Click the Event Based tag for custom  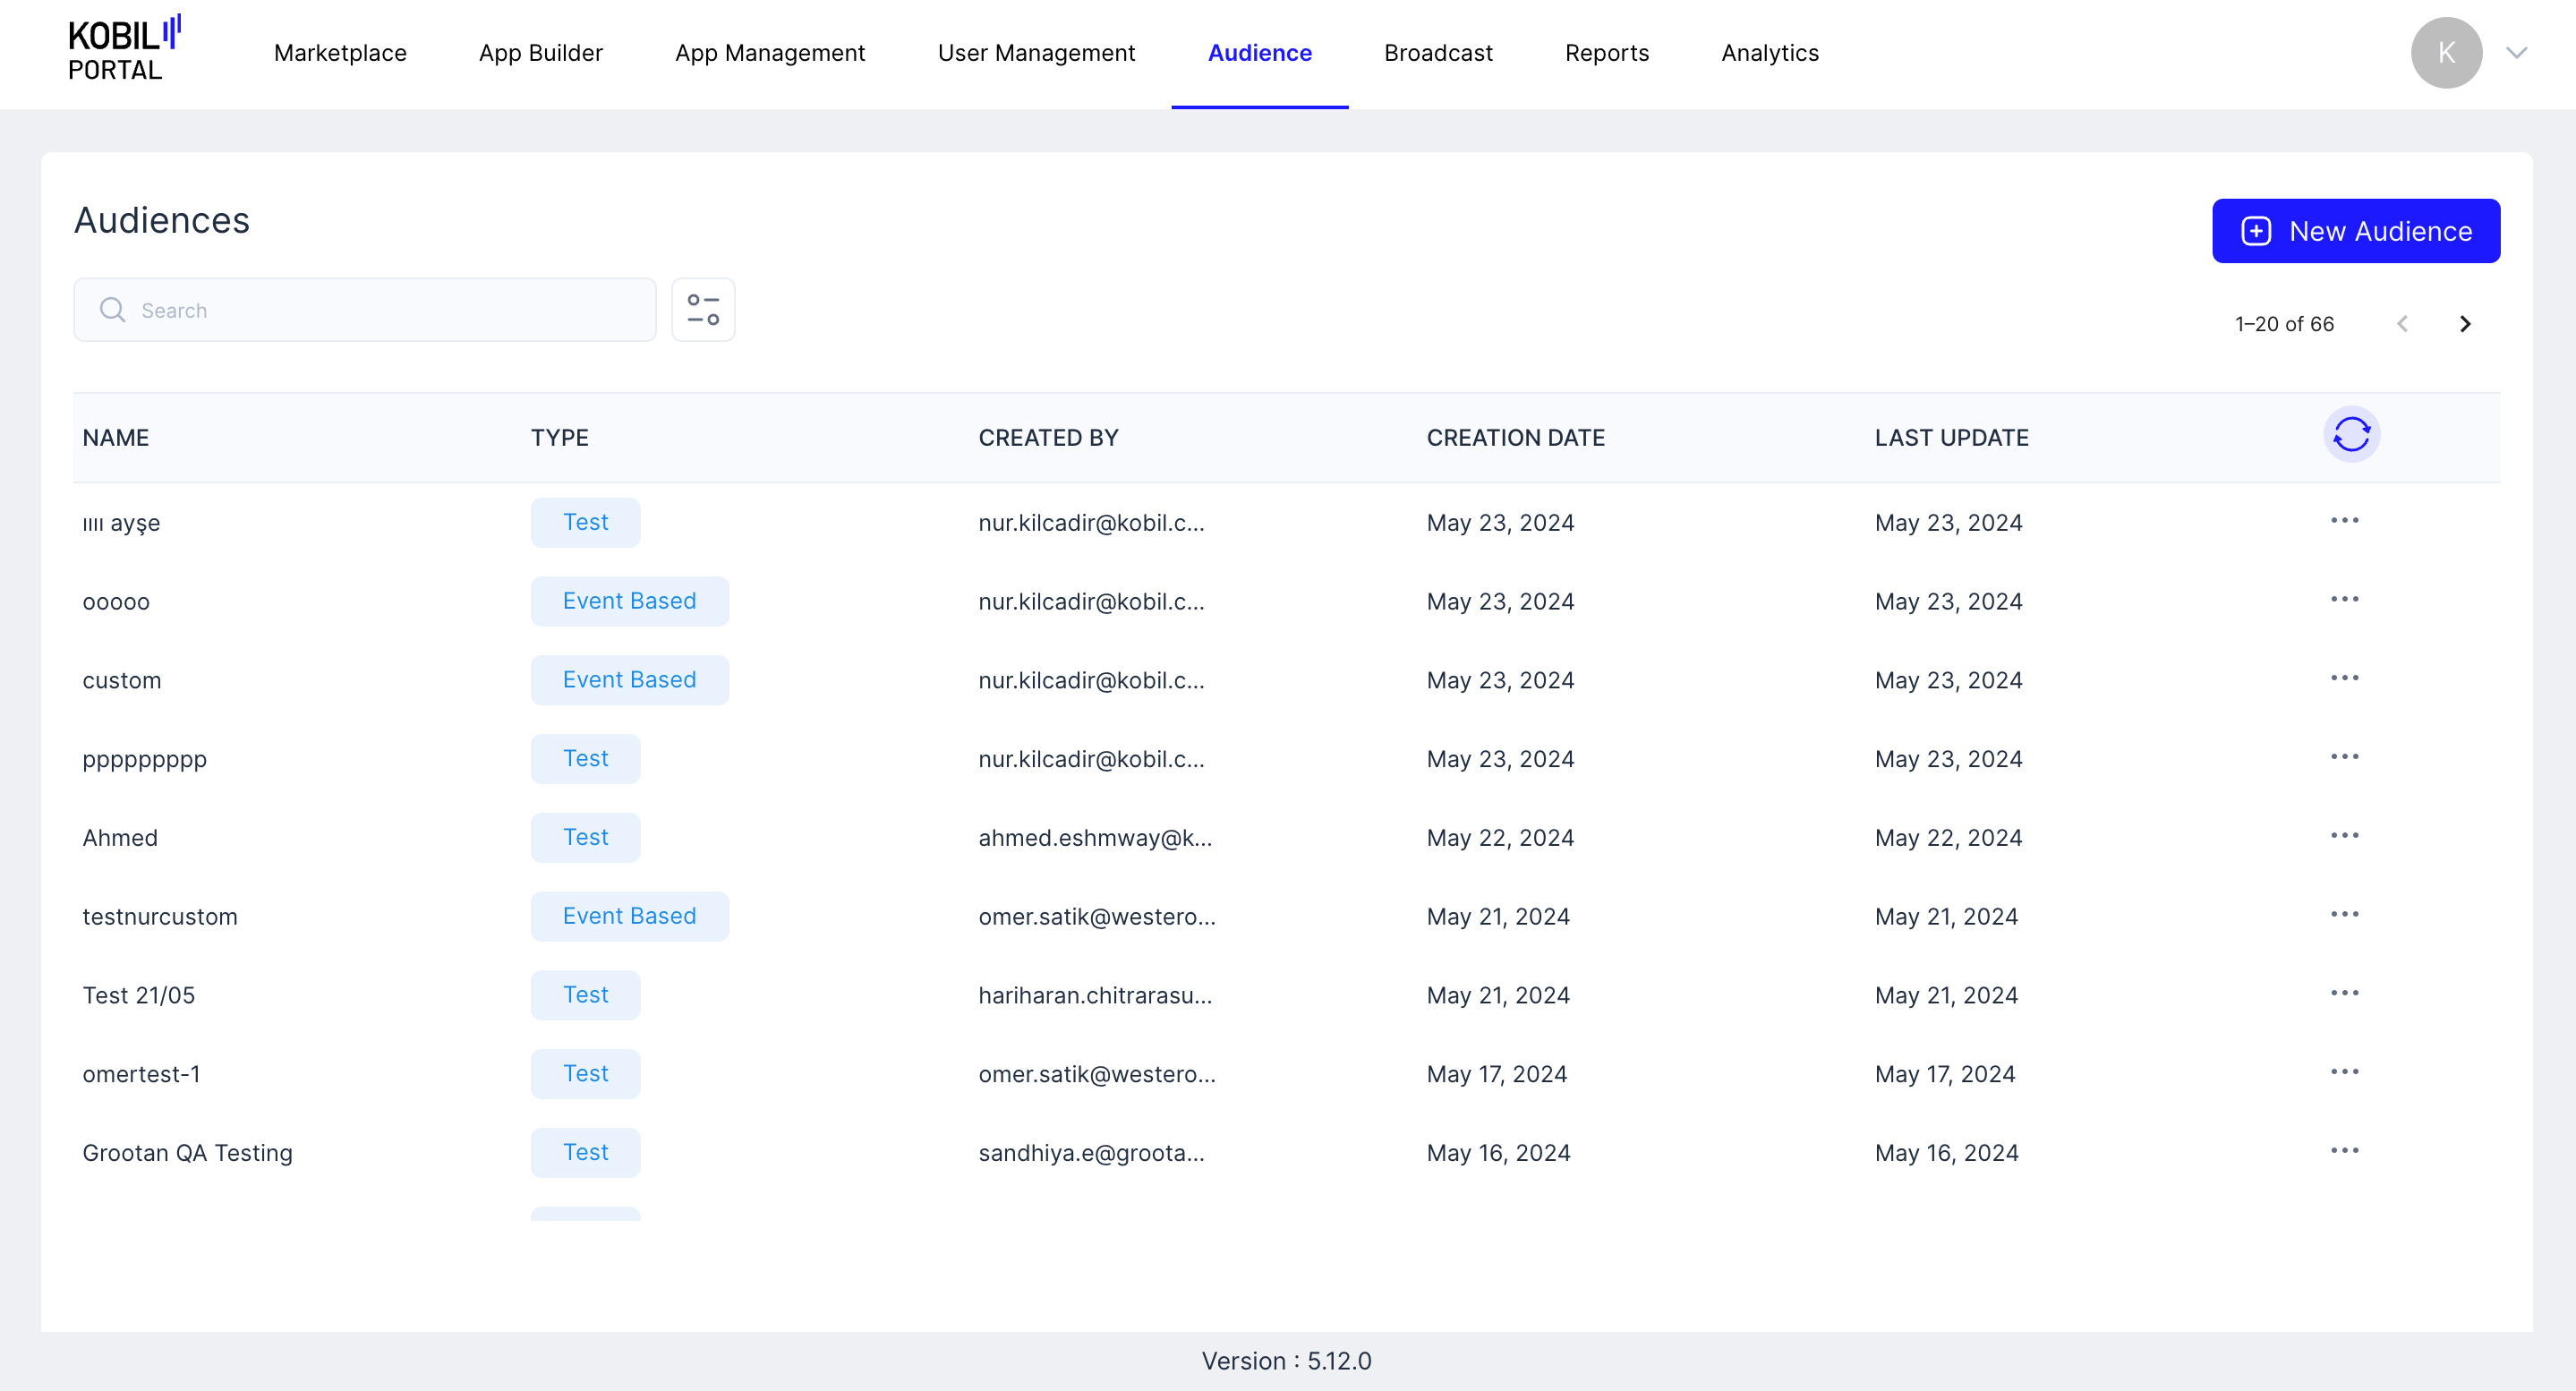[629, 680]
